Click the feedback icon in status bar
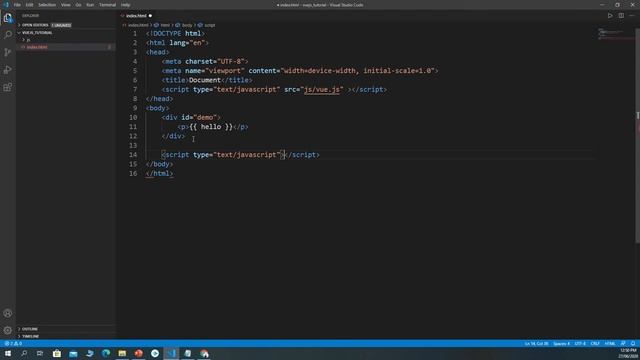This screenshot has width=640, height=360. (x=623, y=344)
